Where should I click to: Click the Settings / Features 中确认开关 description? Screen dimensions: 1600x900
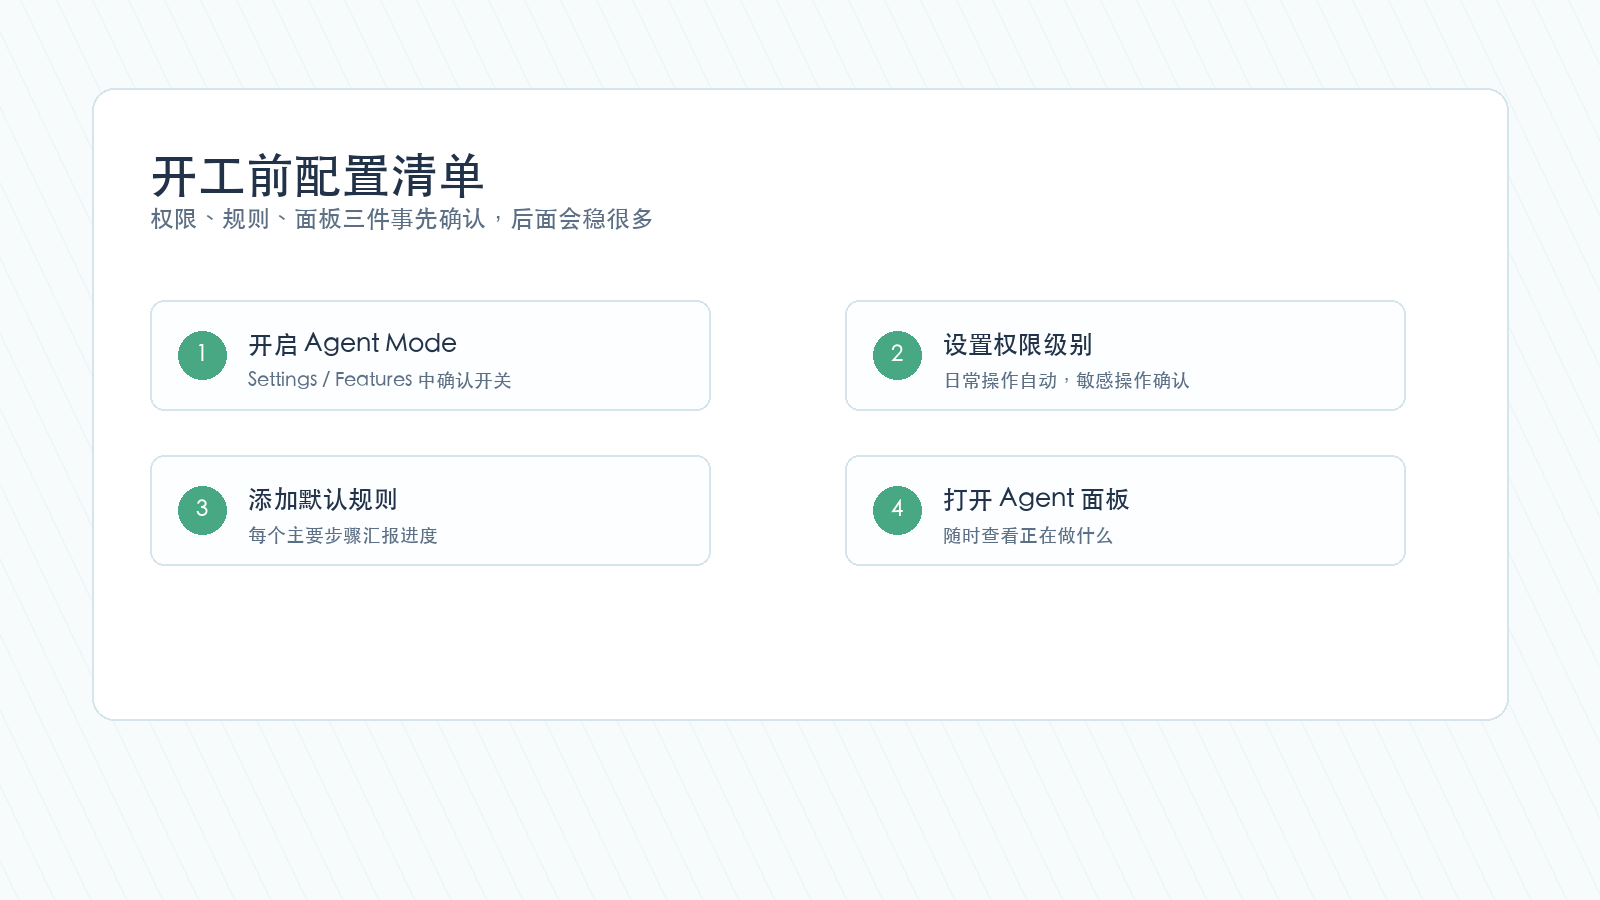379,380
